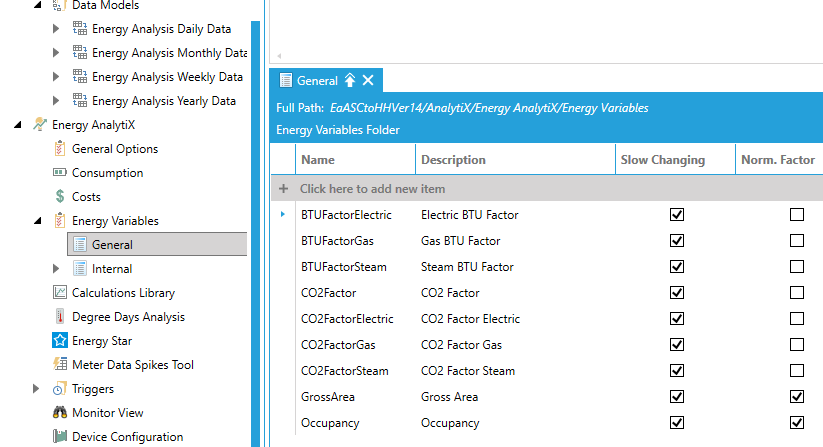
Task: Select Device Configuration in the tree
Action: (x=127, y=437)
